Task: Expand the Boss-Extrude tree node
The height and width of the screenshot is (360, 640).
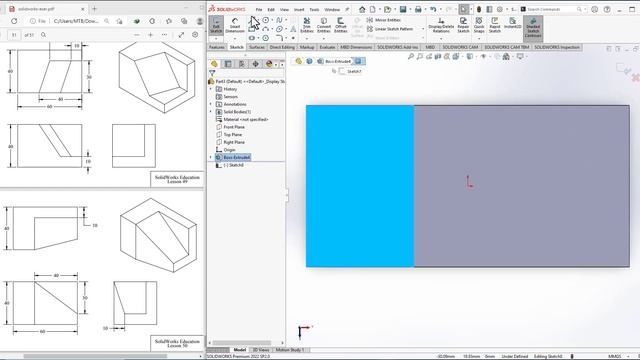Action: (x=211, y=157)
